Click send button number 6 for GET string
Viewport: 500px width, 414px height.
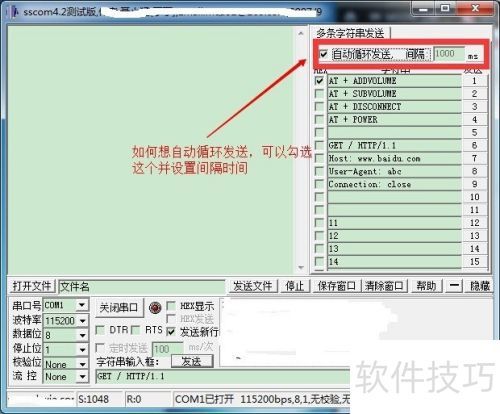pyautogui.click(x=474, y=145)
